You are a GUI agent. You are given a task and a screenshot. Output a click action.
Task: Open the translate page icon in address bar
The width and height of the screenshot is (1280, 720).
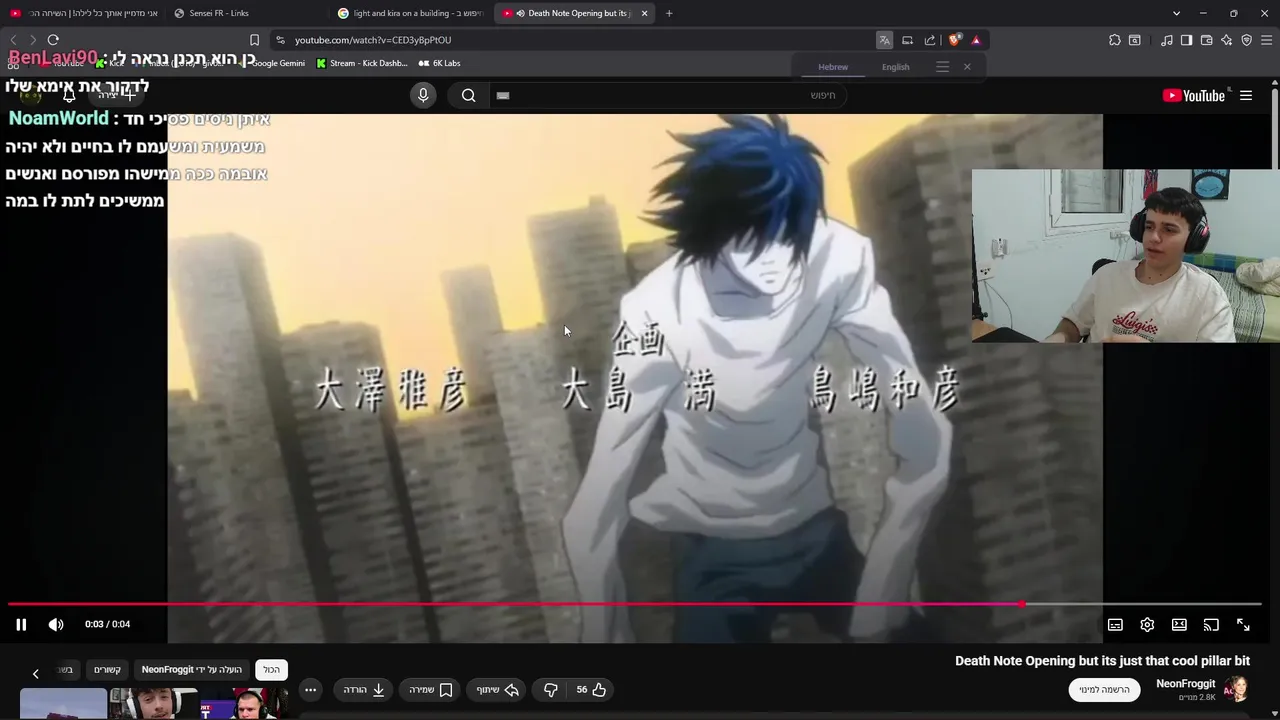(x=884, y=40)
